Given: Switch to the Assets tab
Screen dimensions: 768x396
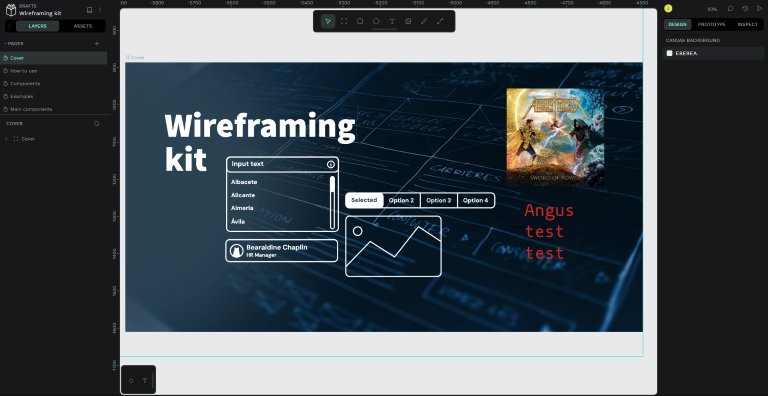Looking at the screenshot, I should [x=83, y=26].
